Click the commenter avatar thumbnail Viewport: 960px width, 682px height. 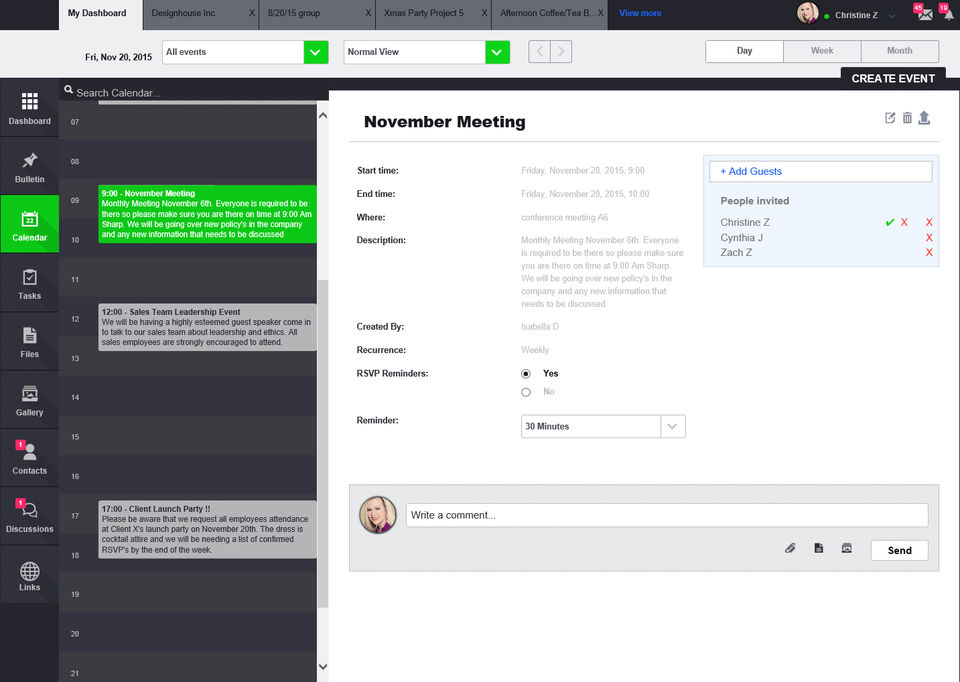click(x=378, y=515)
